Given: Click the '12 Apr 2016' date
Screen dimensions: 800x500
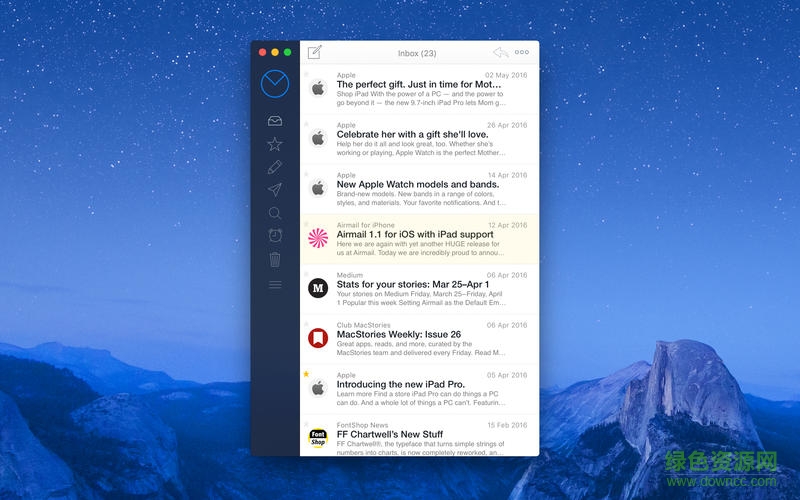Looking at the screenshot, I should (507, 225).
